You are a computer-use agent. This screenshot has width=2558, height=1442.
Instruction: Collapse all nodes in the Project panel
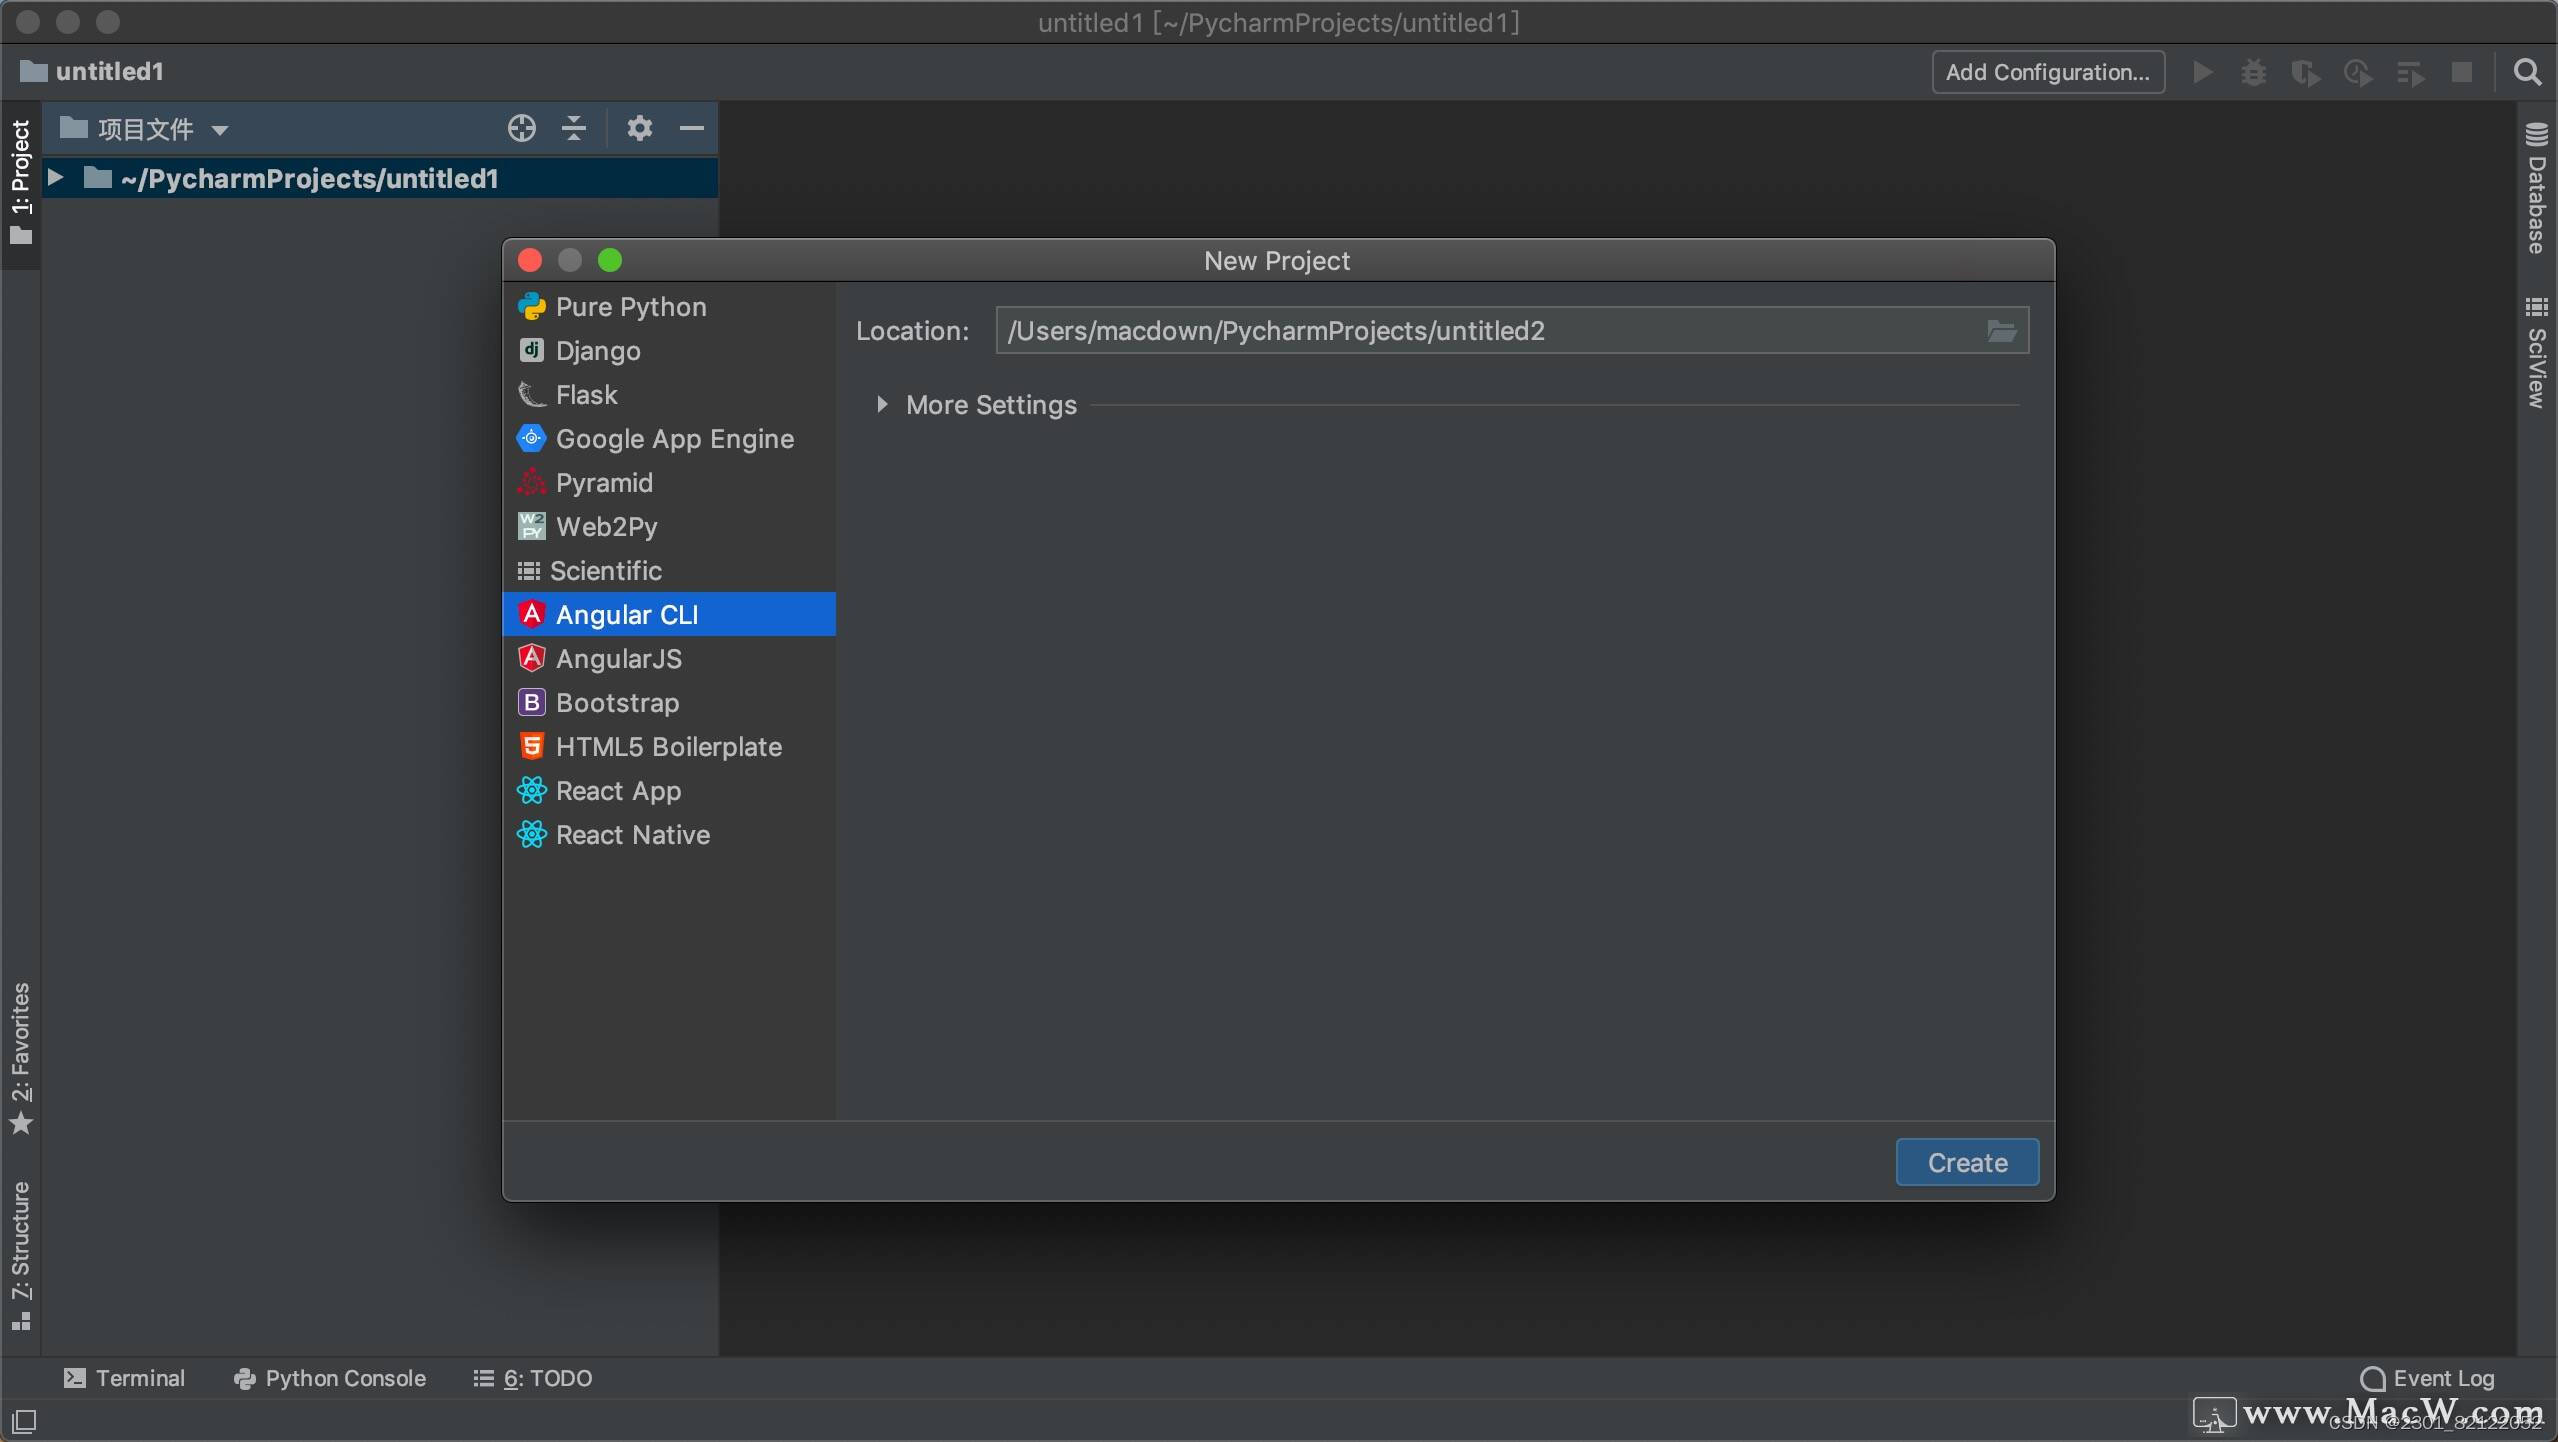coord(572,128)
